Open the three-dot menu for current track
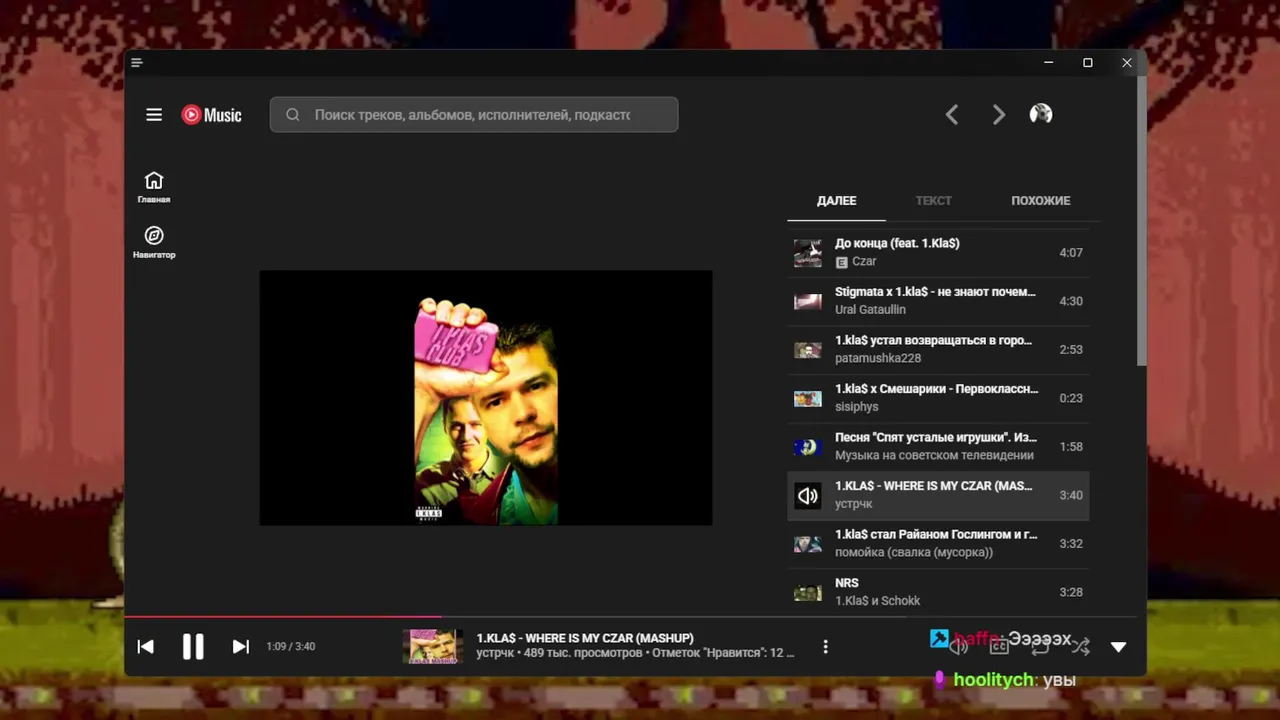 (825, 647)
